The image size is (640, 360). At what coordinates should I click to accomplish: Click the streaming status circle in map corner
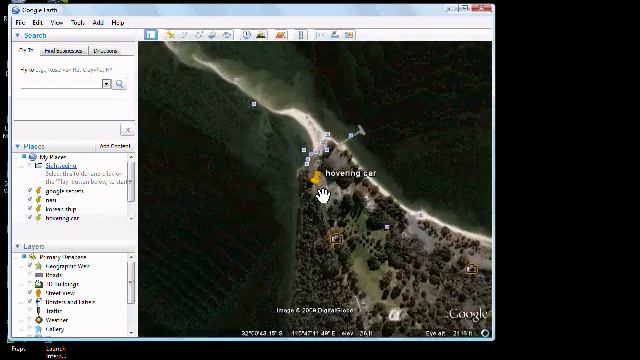click(x=484, y=333)
